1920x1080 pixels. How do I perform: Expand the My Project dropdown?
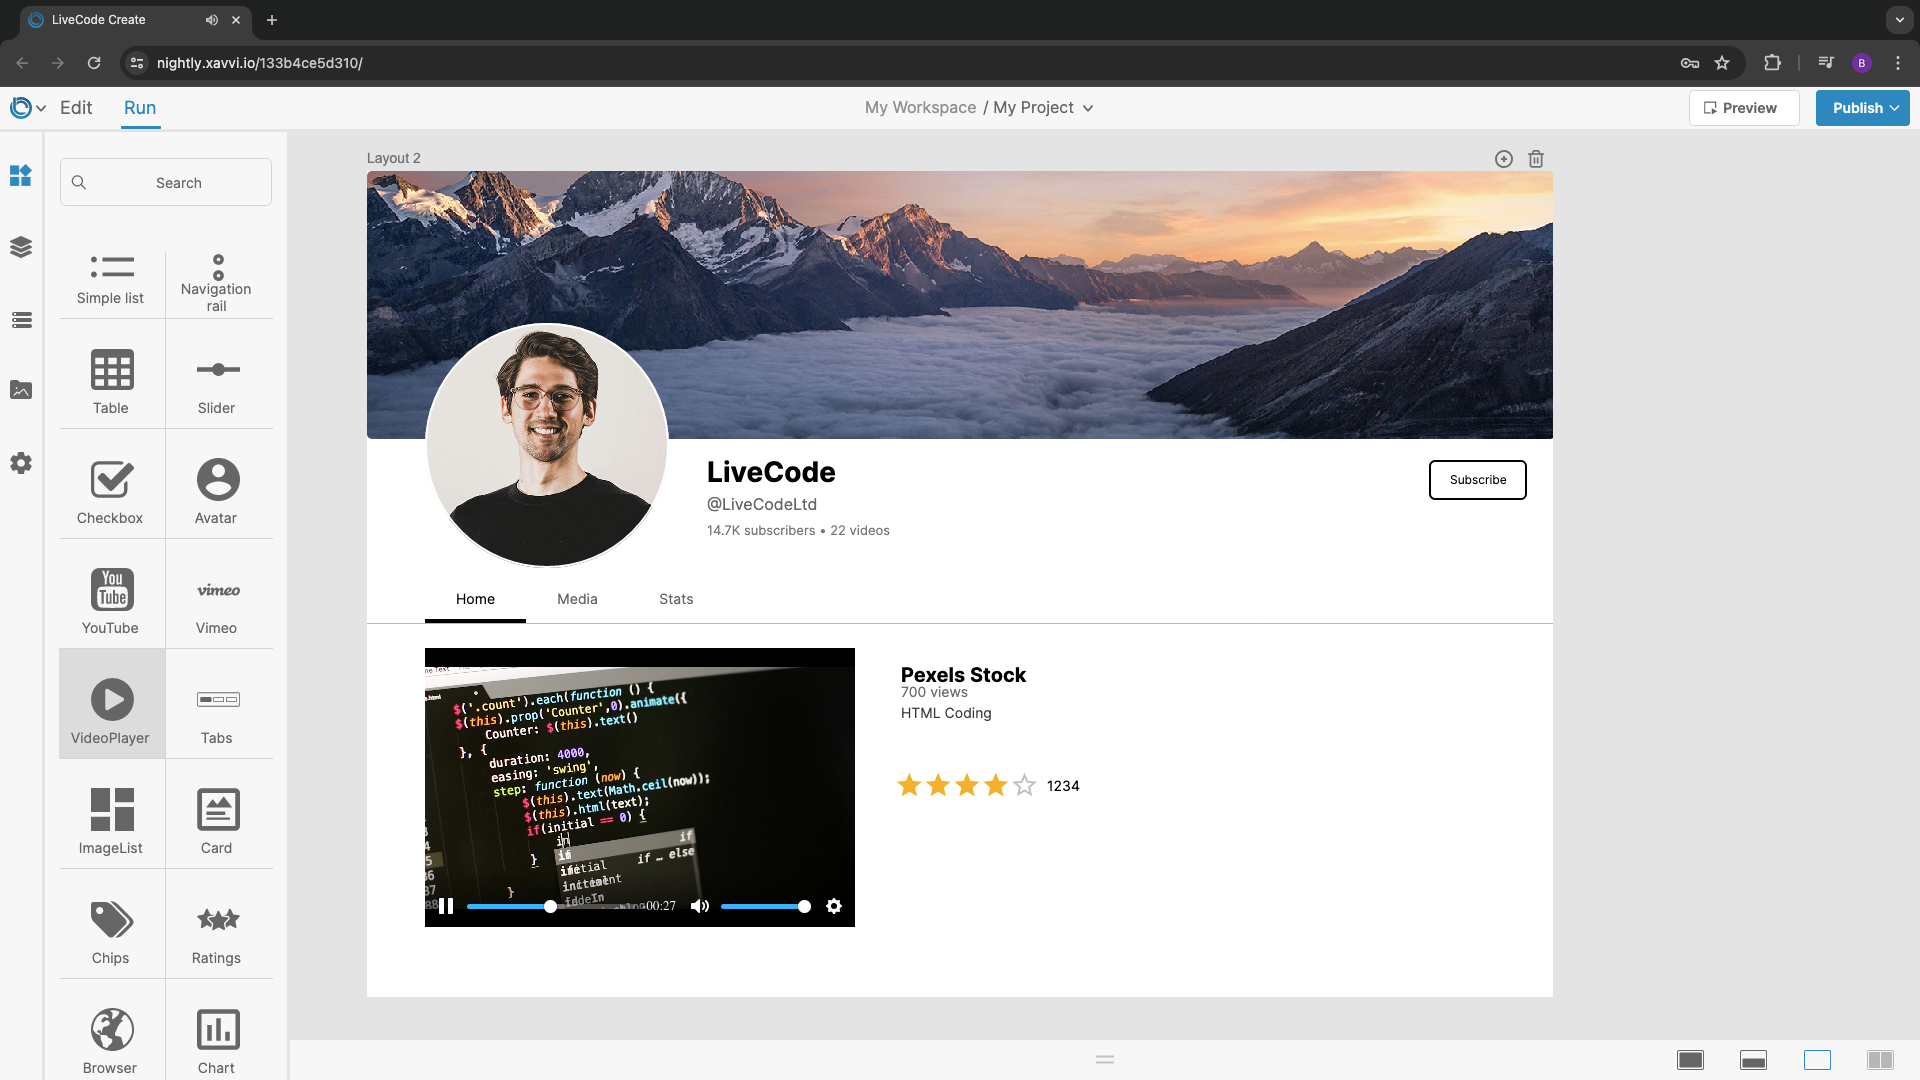click(x=1088, y=108)
